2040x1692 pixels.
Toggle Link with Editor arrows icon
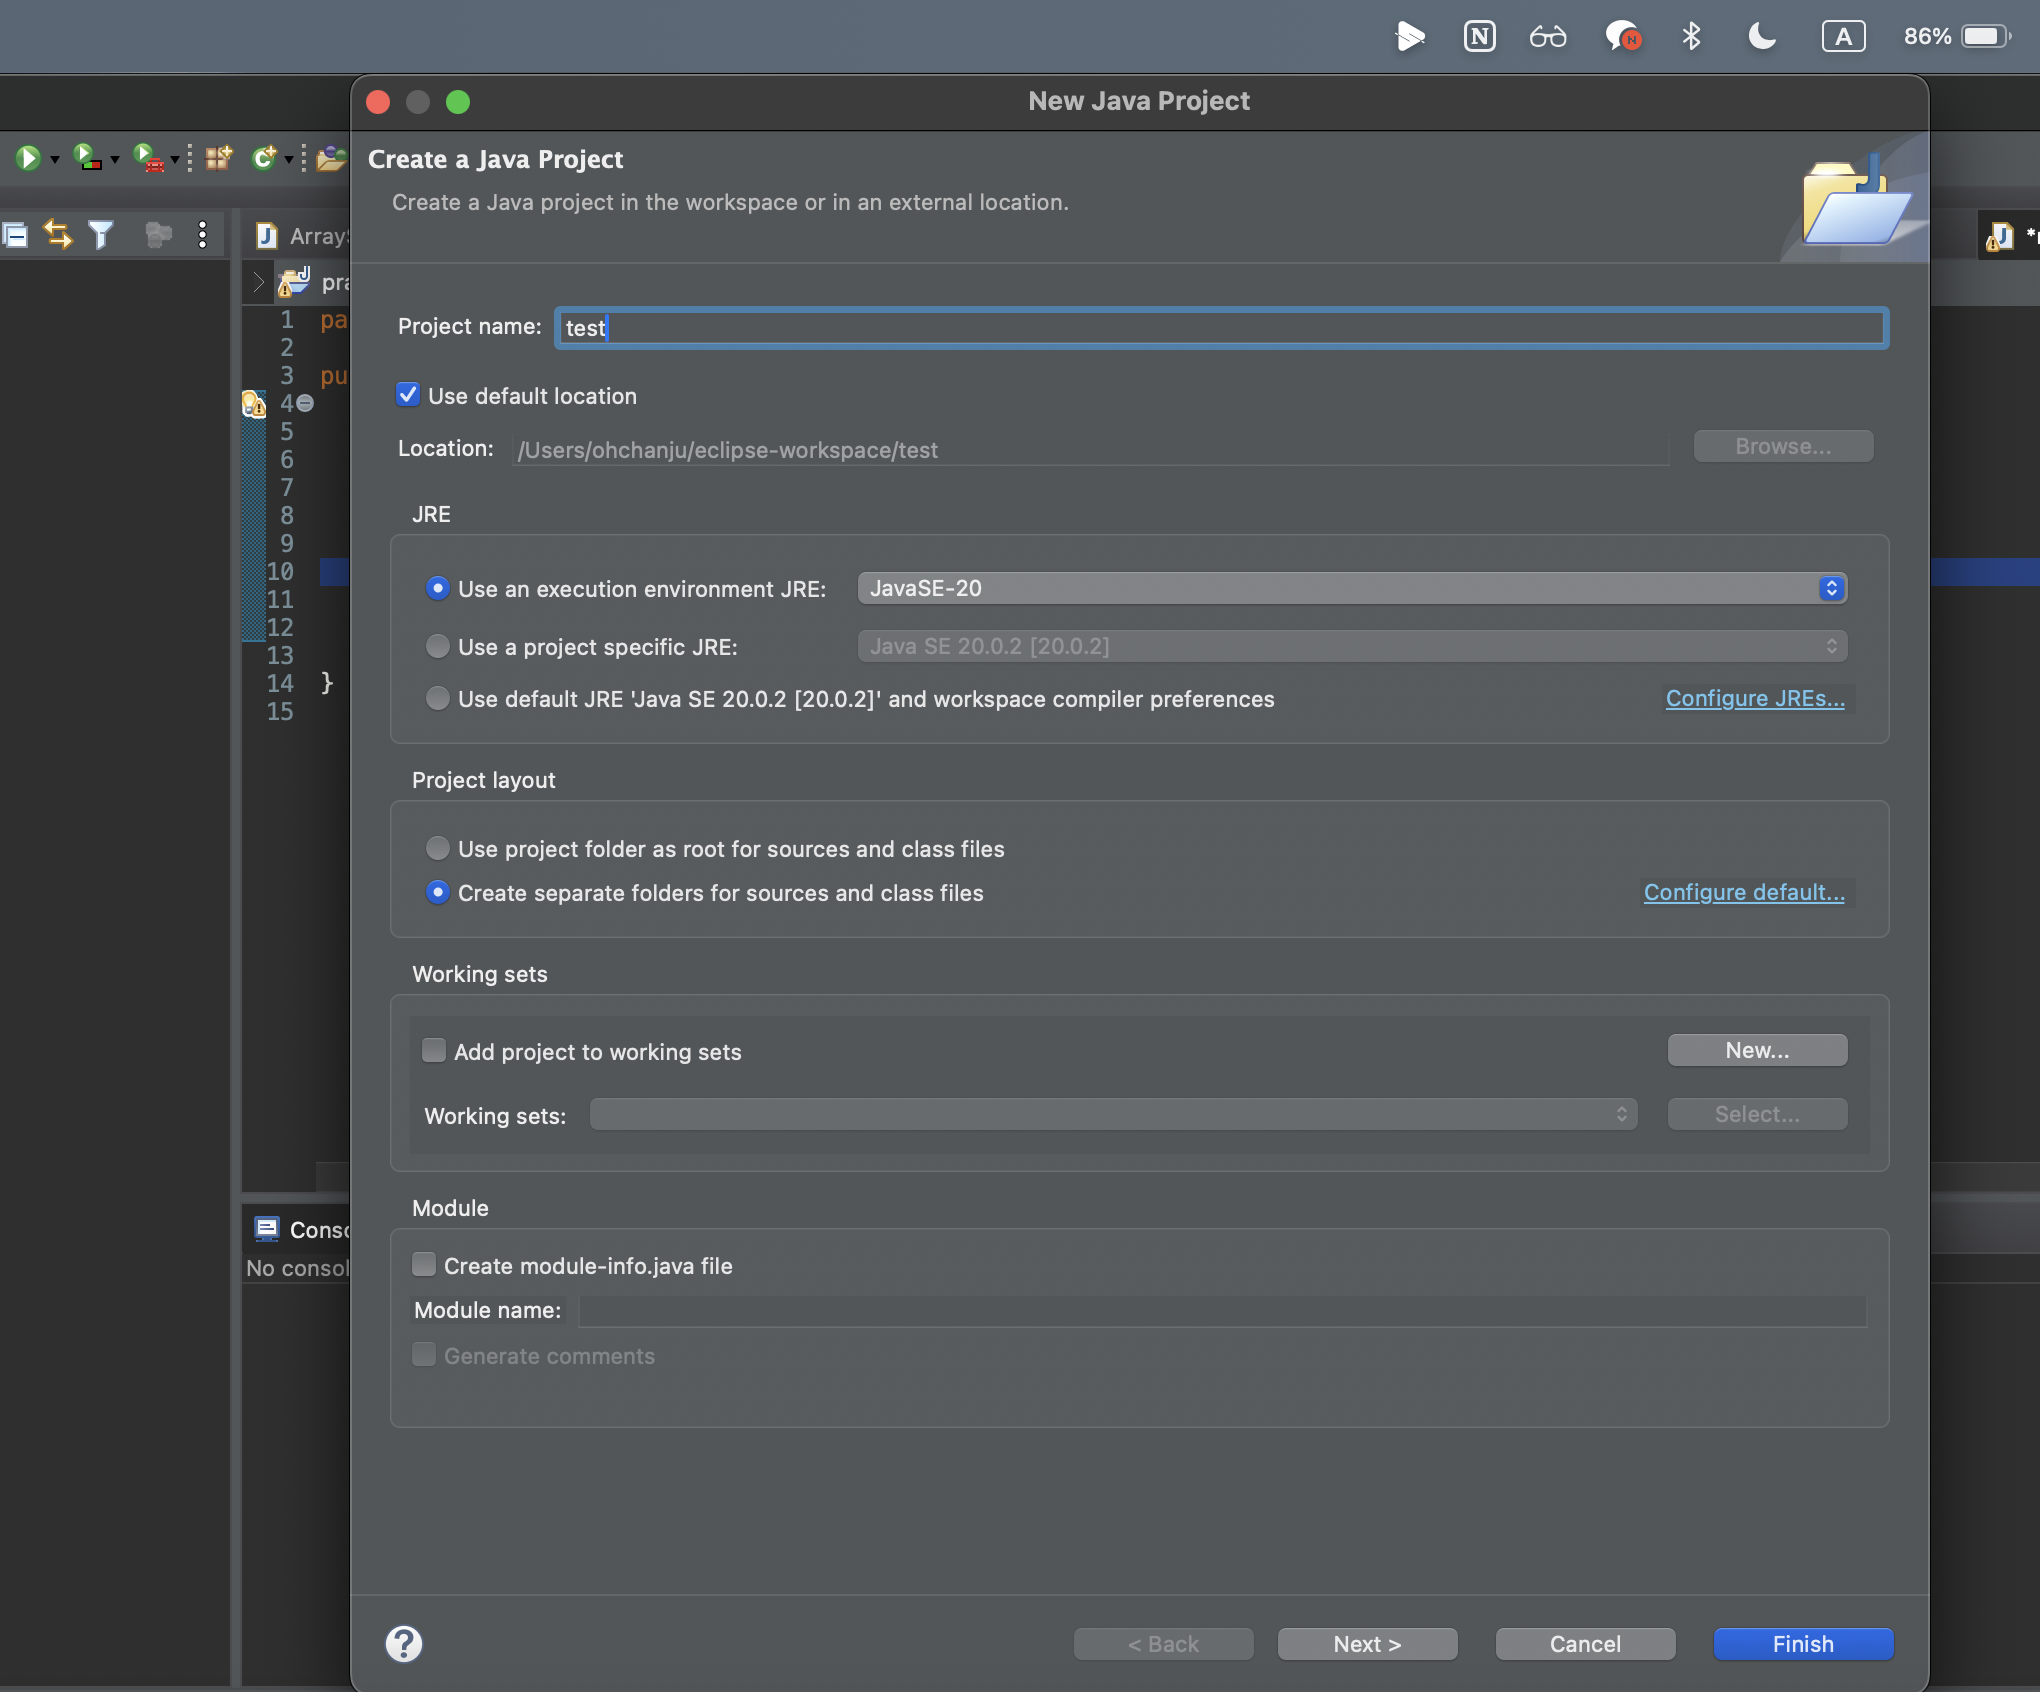58,236
